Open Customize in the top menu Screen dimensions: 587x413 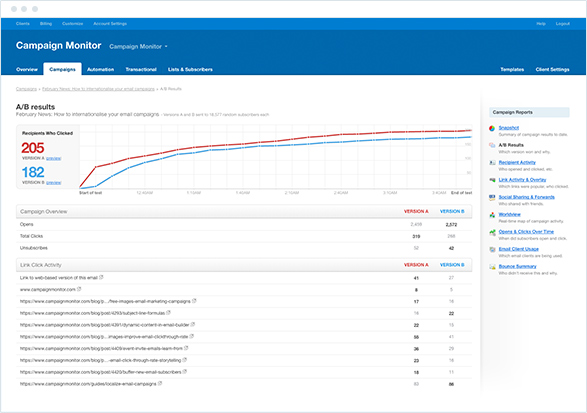point(72,24)
